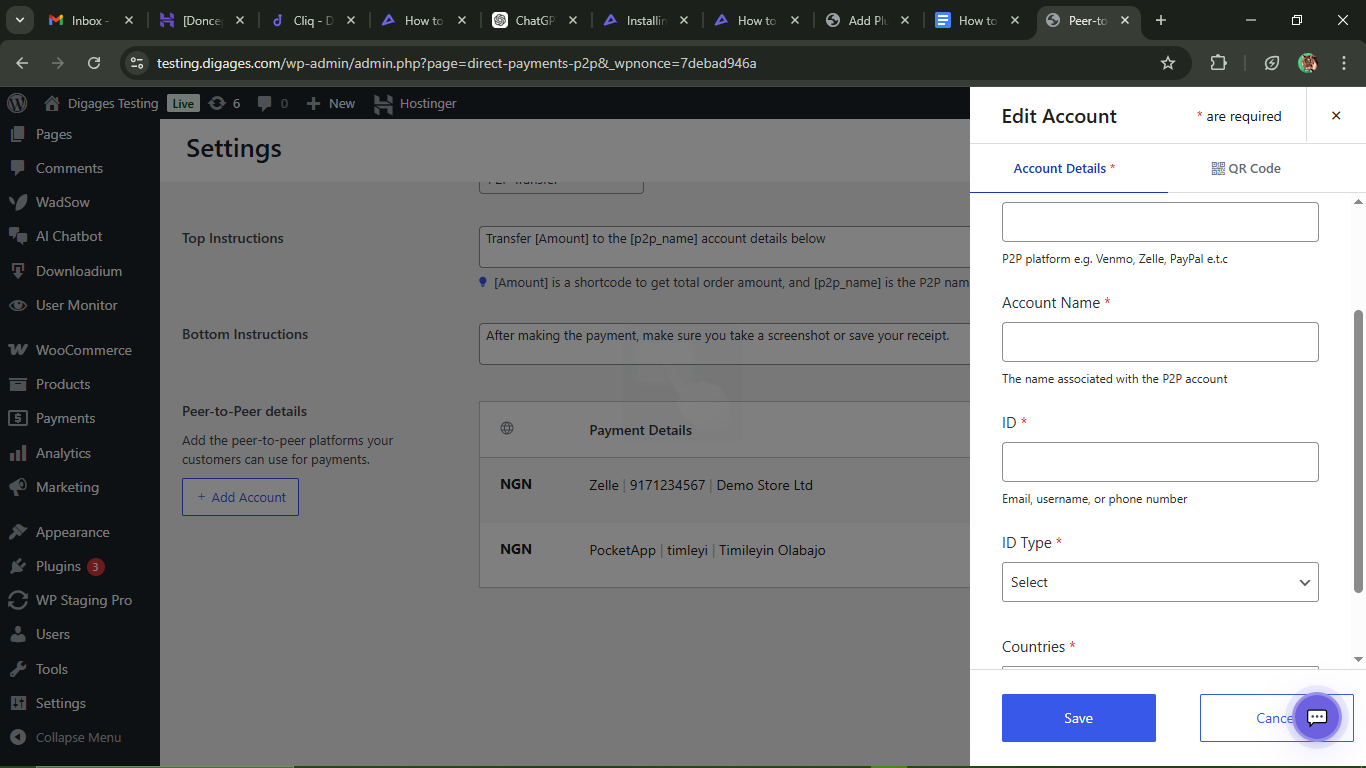Reload the current browser page
The height and width of the screenshot is (768, 1366).
94,63
